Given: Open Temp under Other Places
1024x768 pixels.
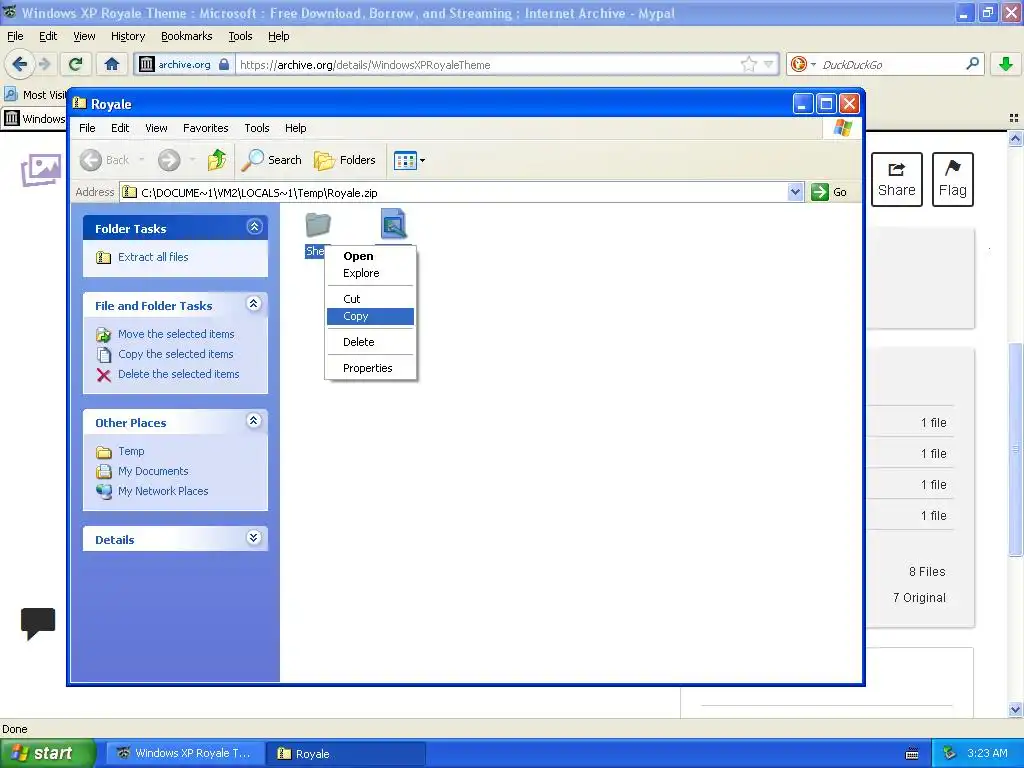Looking at the screenshot, I should click(x=131, y=451).
